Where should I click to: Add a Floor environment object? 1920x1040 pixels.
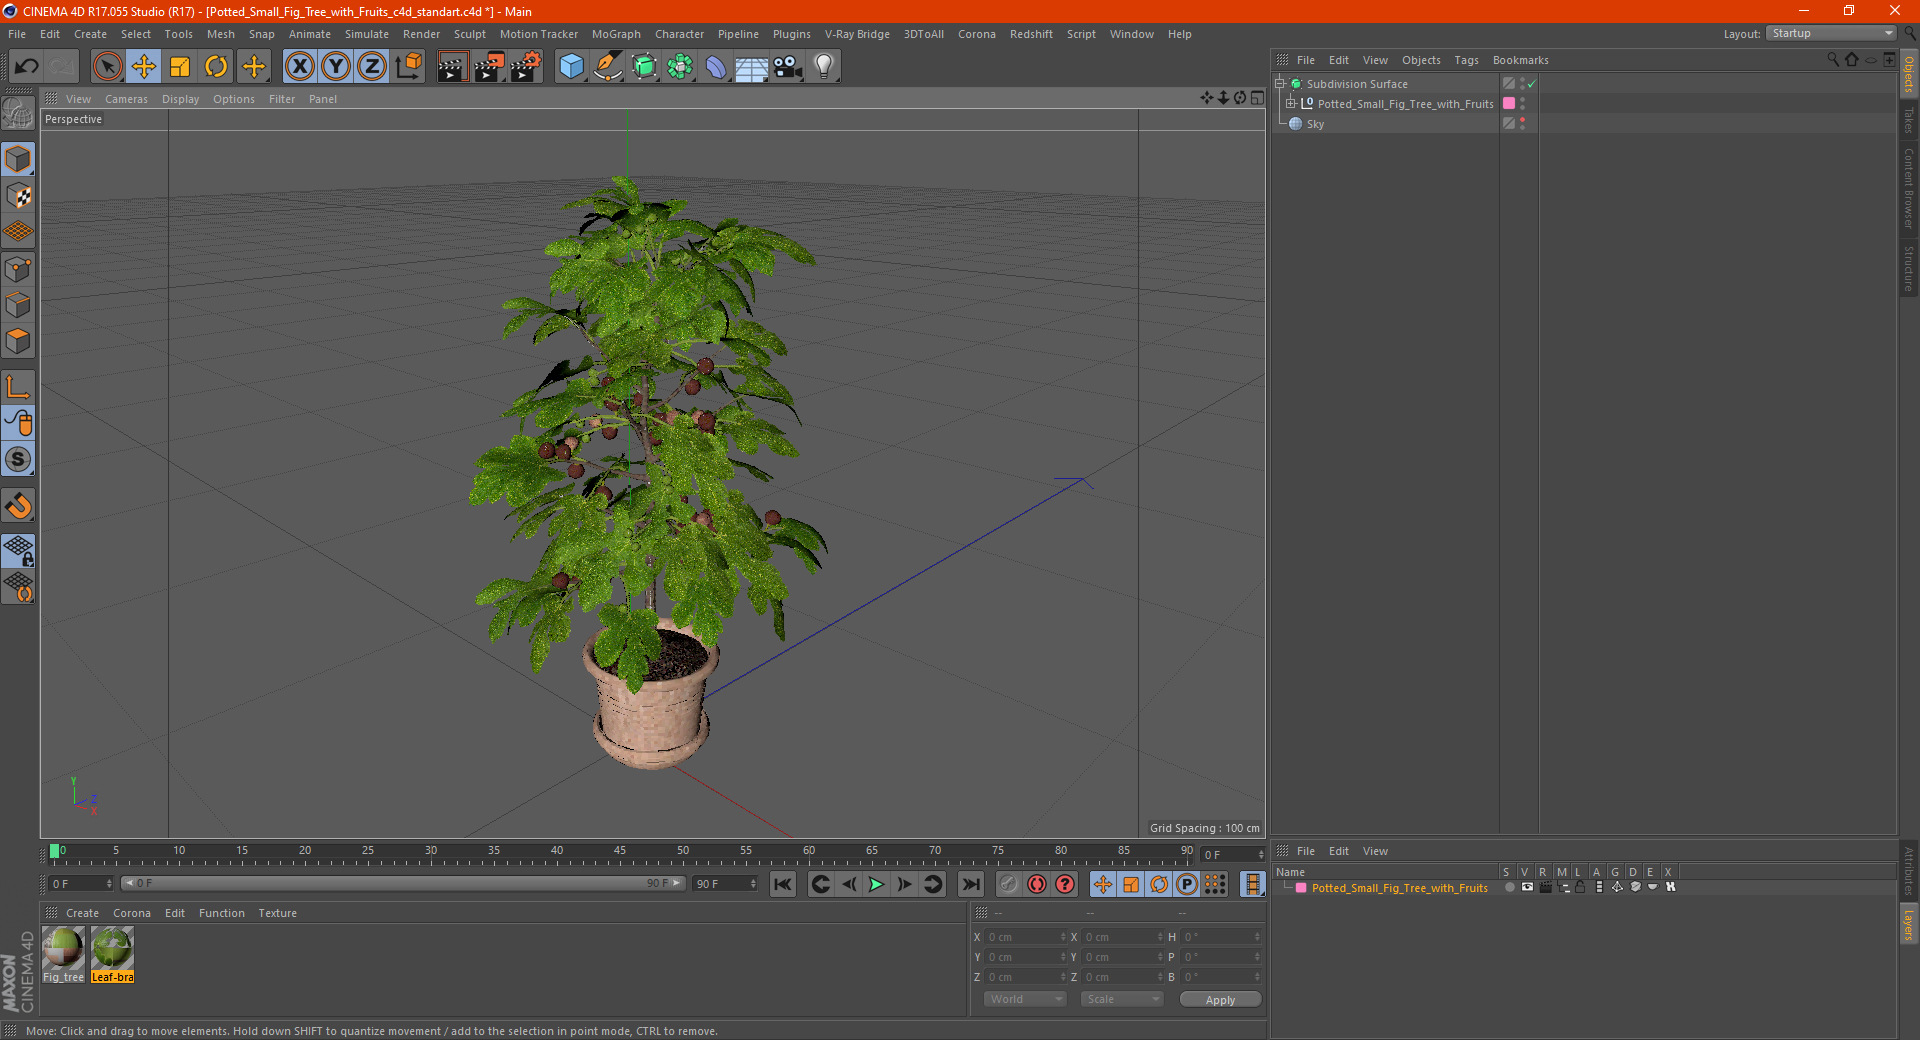[752, 67]
